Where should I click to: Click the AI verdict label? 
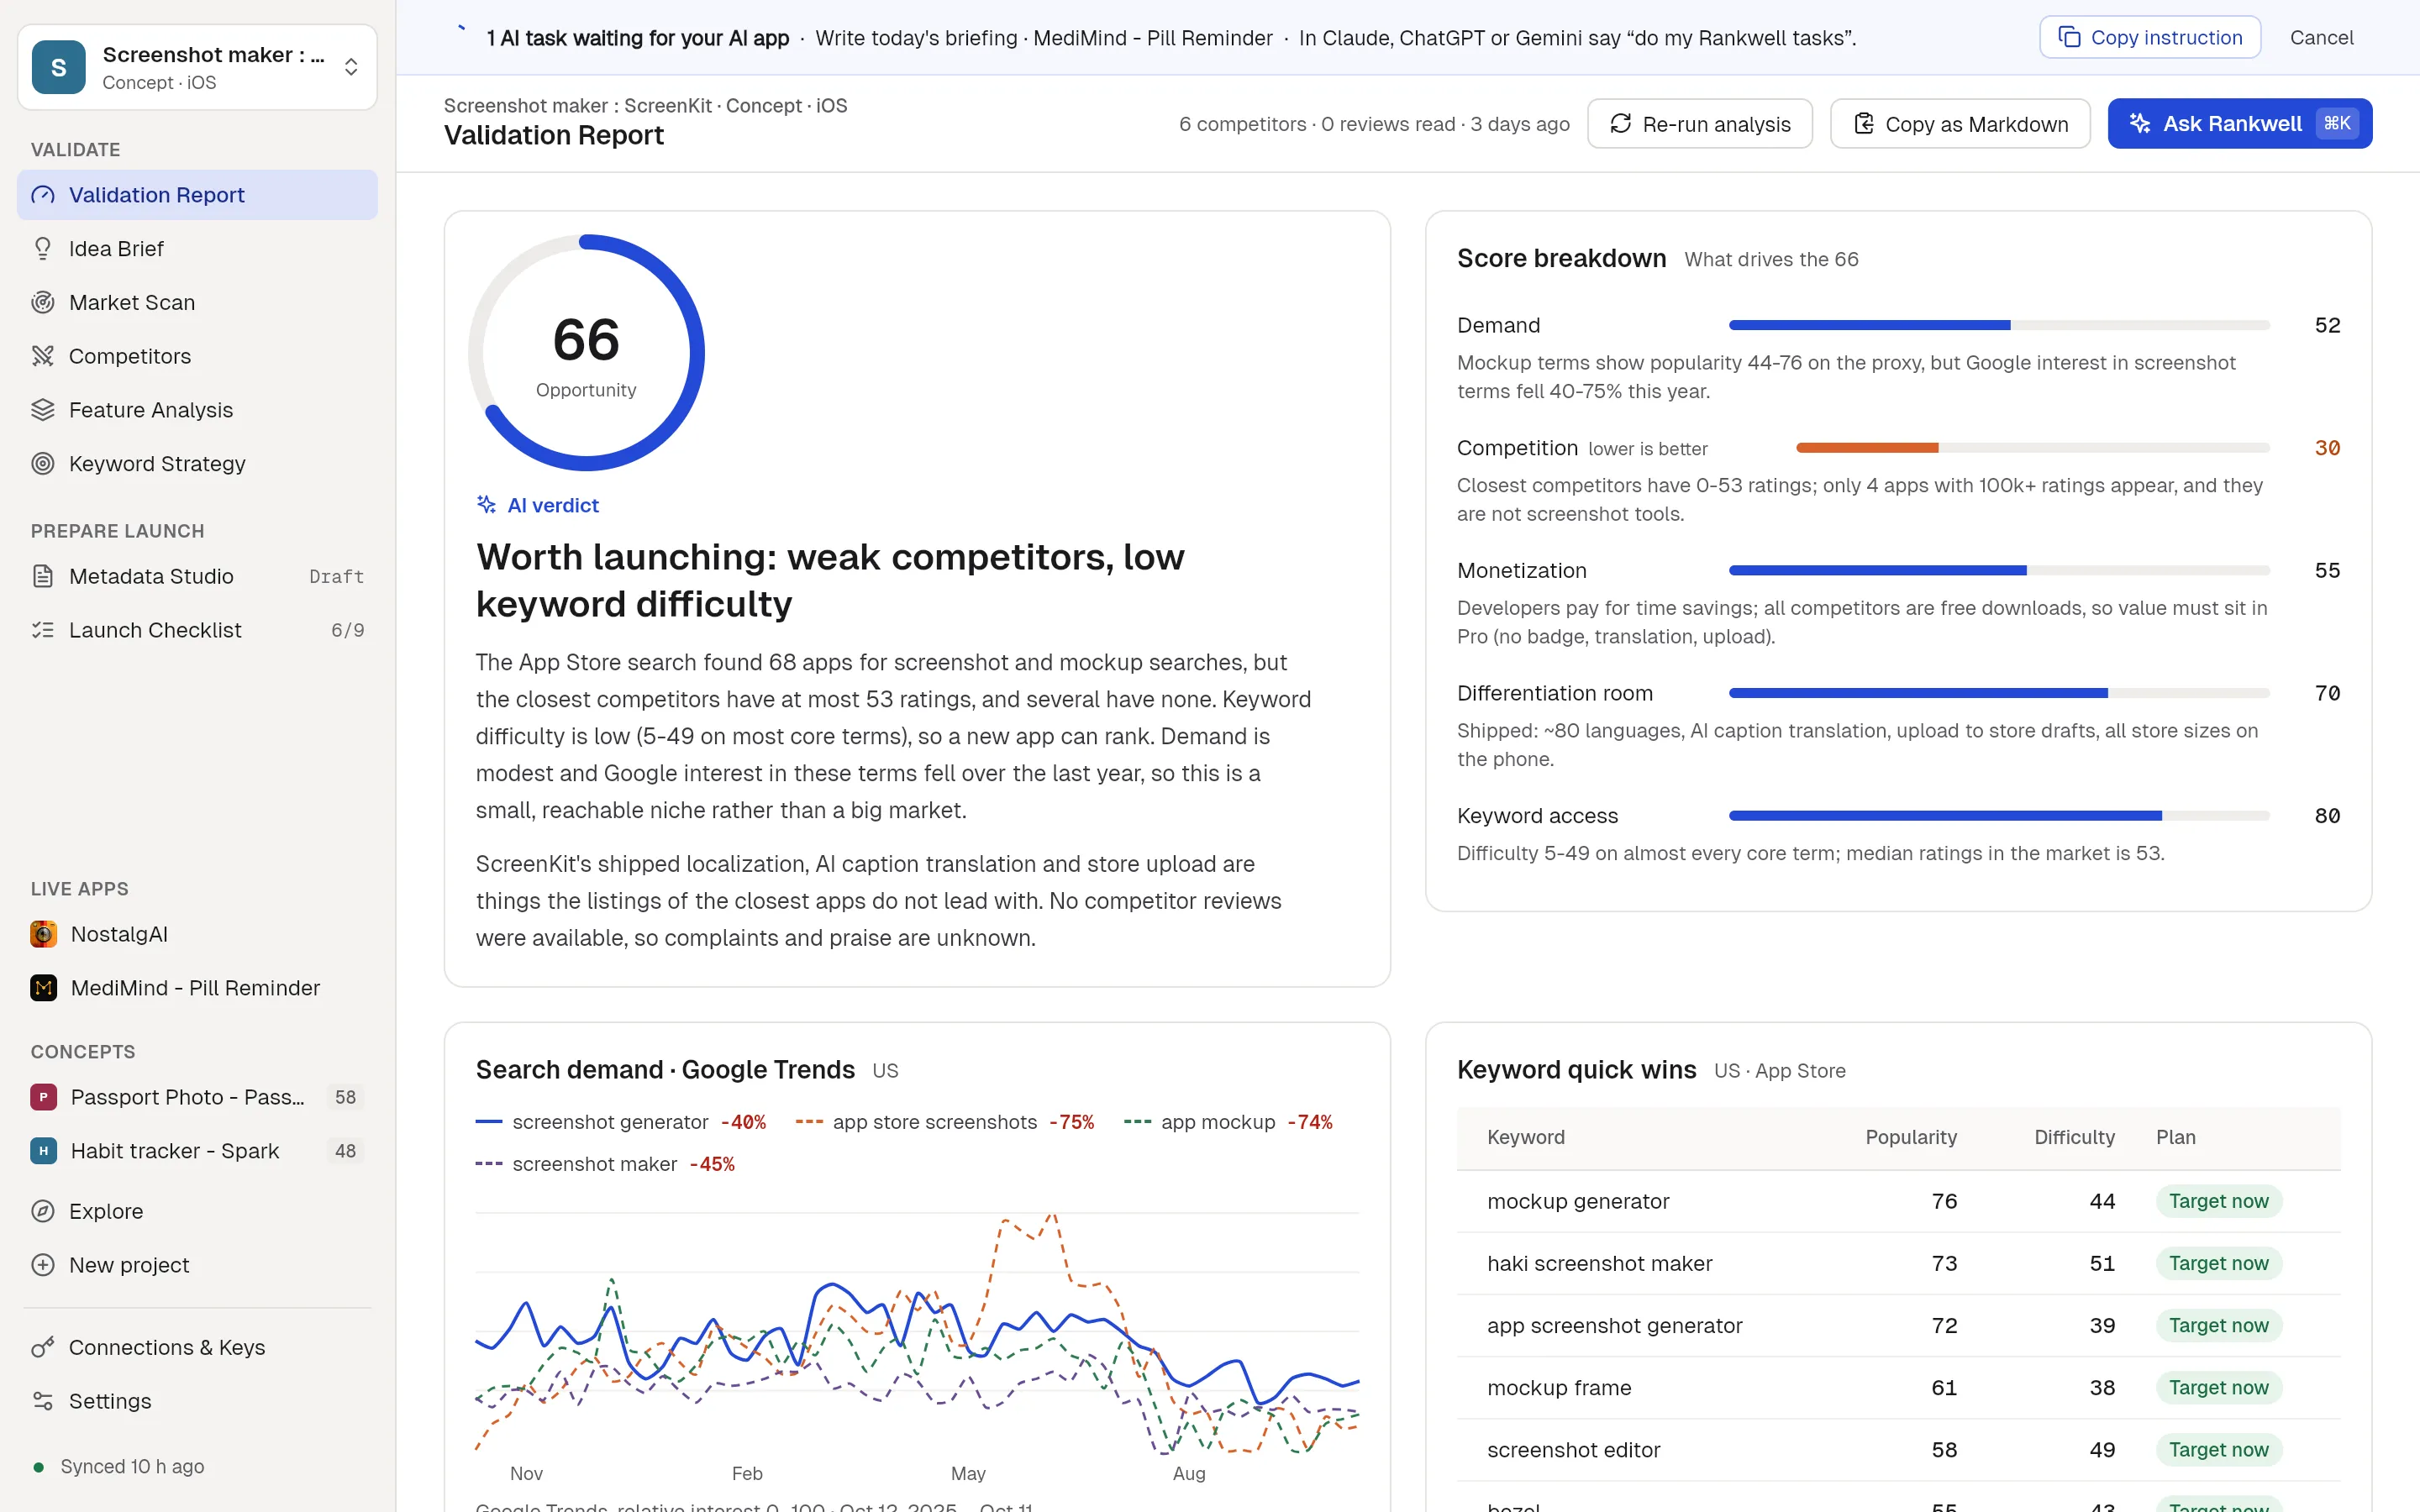(x=538, y=505)
